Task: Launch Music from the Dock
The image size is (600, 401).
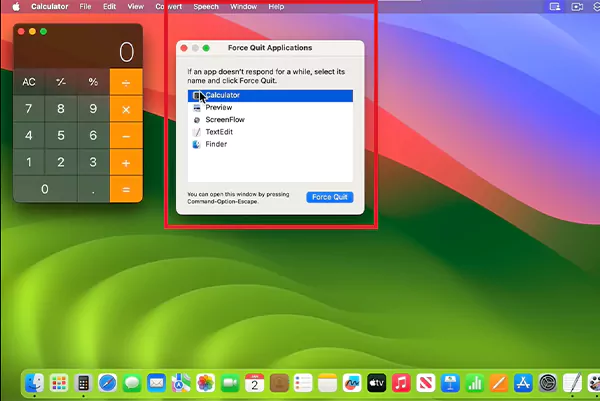Action: click(401, 383)
